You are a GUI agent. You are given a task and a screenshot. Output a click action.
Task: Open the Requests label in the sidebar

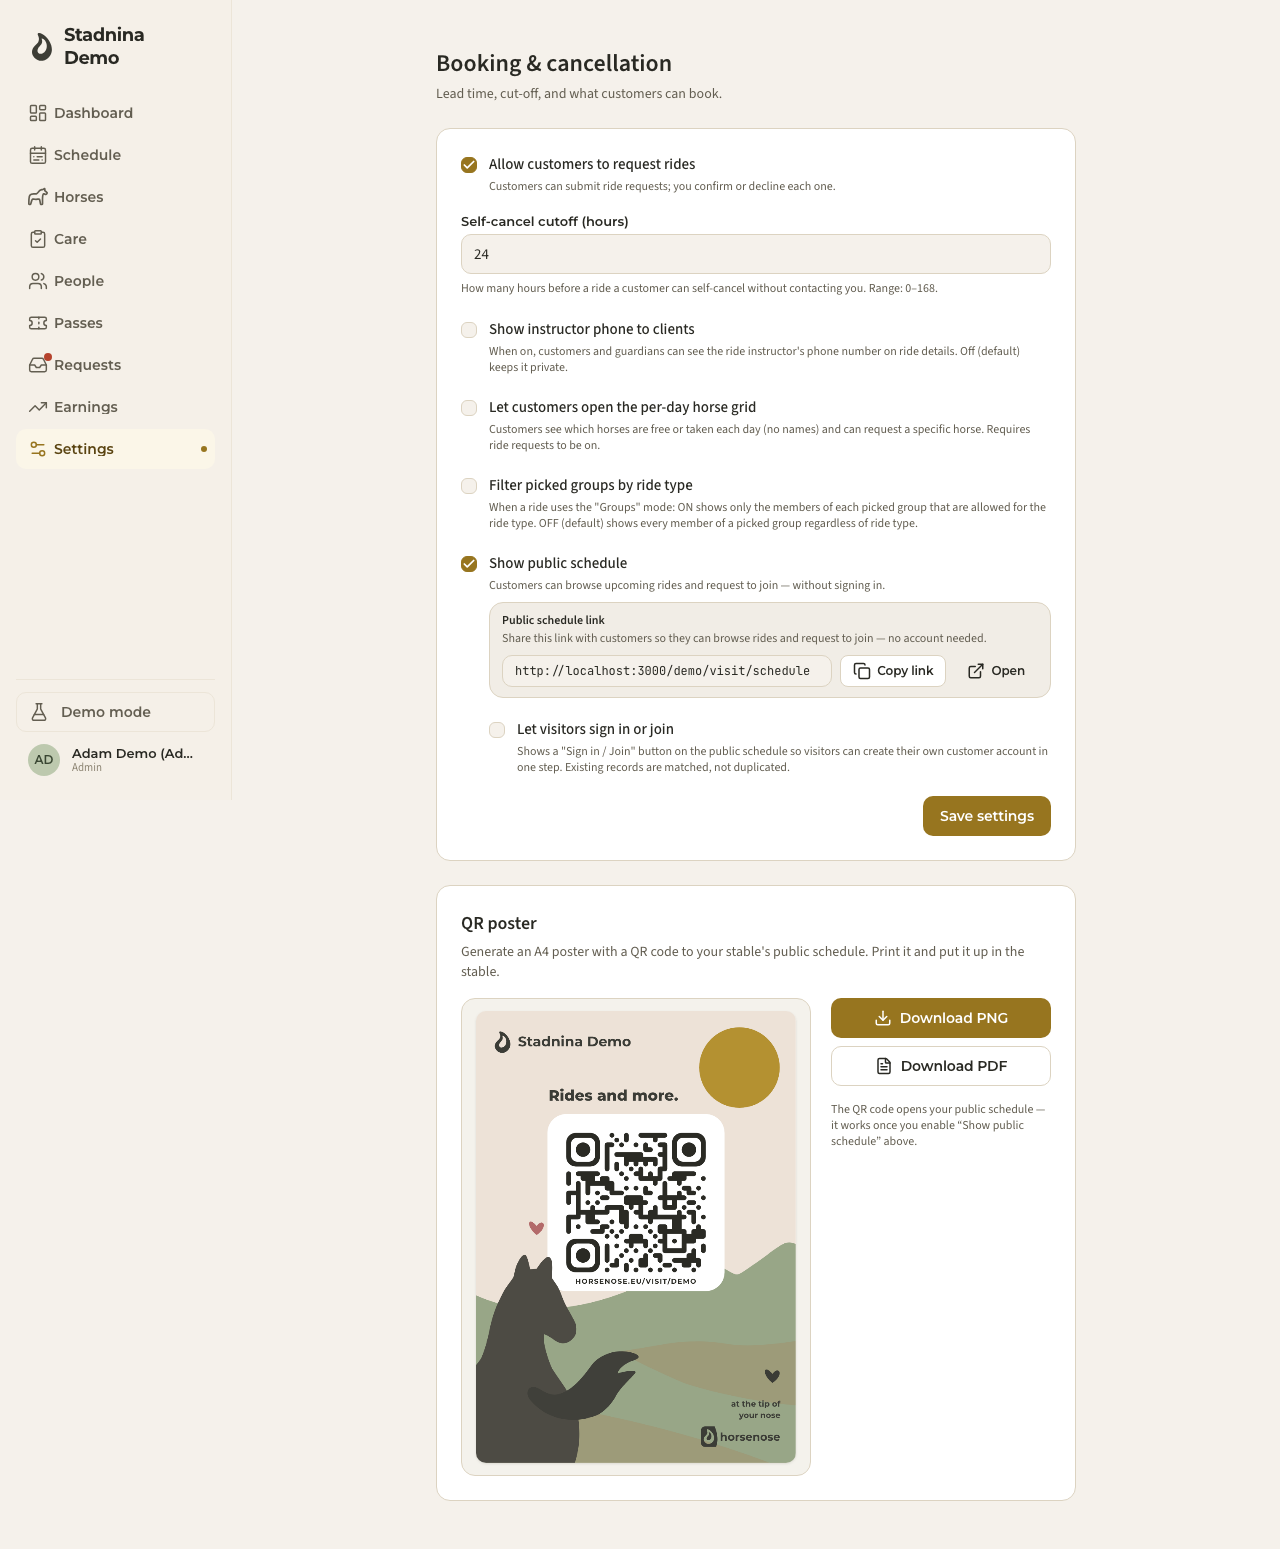87,365
